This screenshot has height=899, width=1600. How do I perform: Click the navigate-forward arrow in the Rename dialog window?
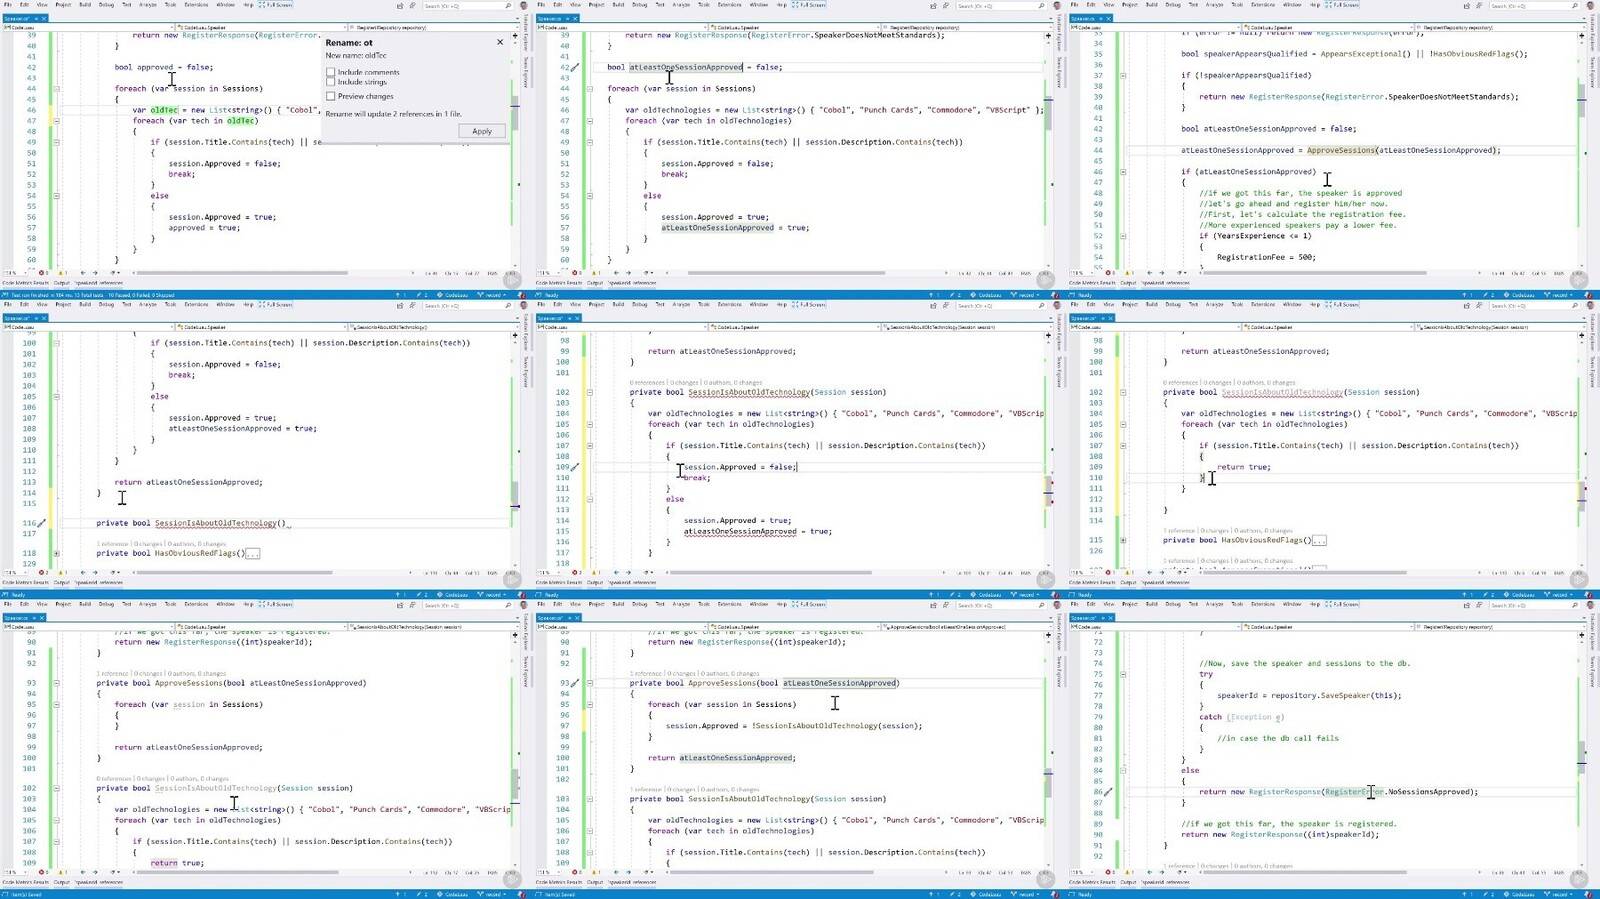96,272
